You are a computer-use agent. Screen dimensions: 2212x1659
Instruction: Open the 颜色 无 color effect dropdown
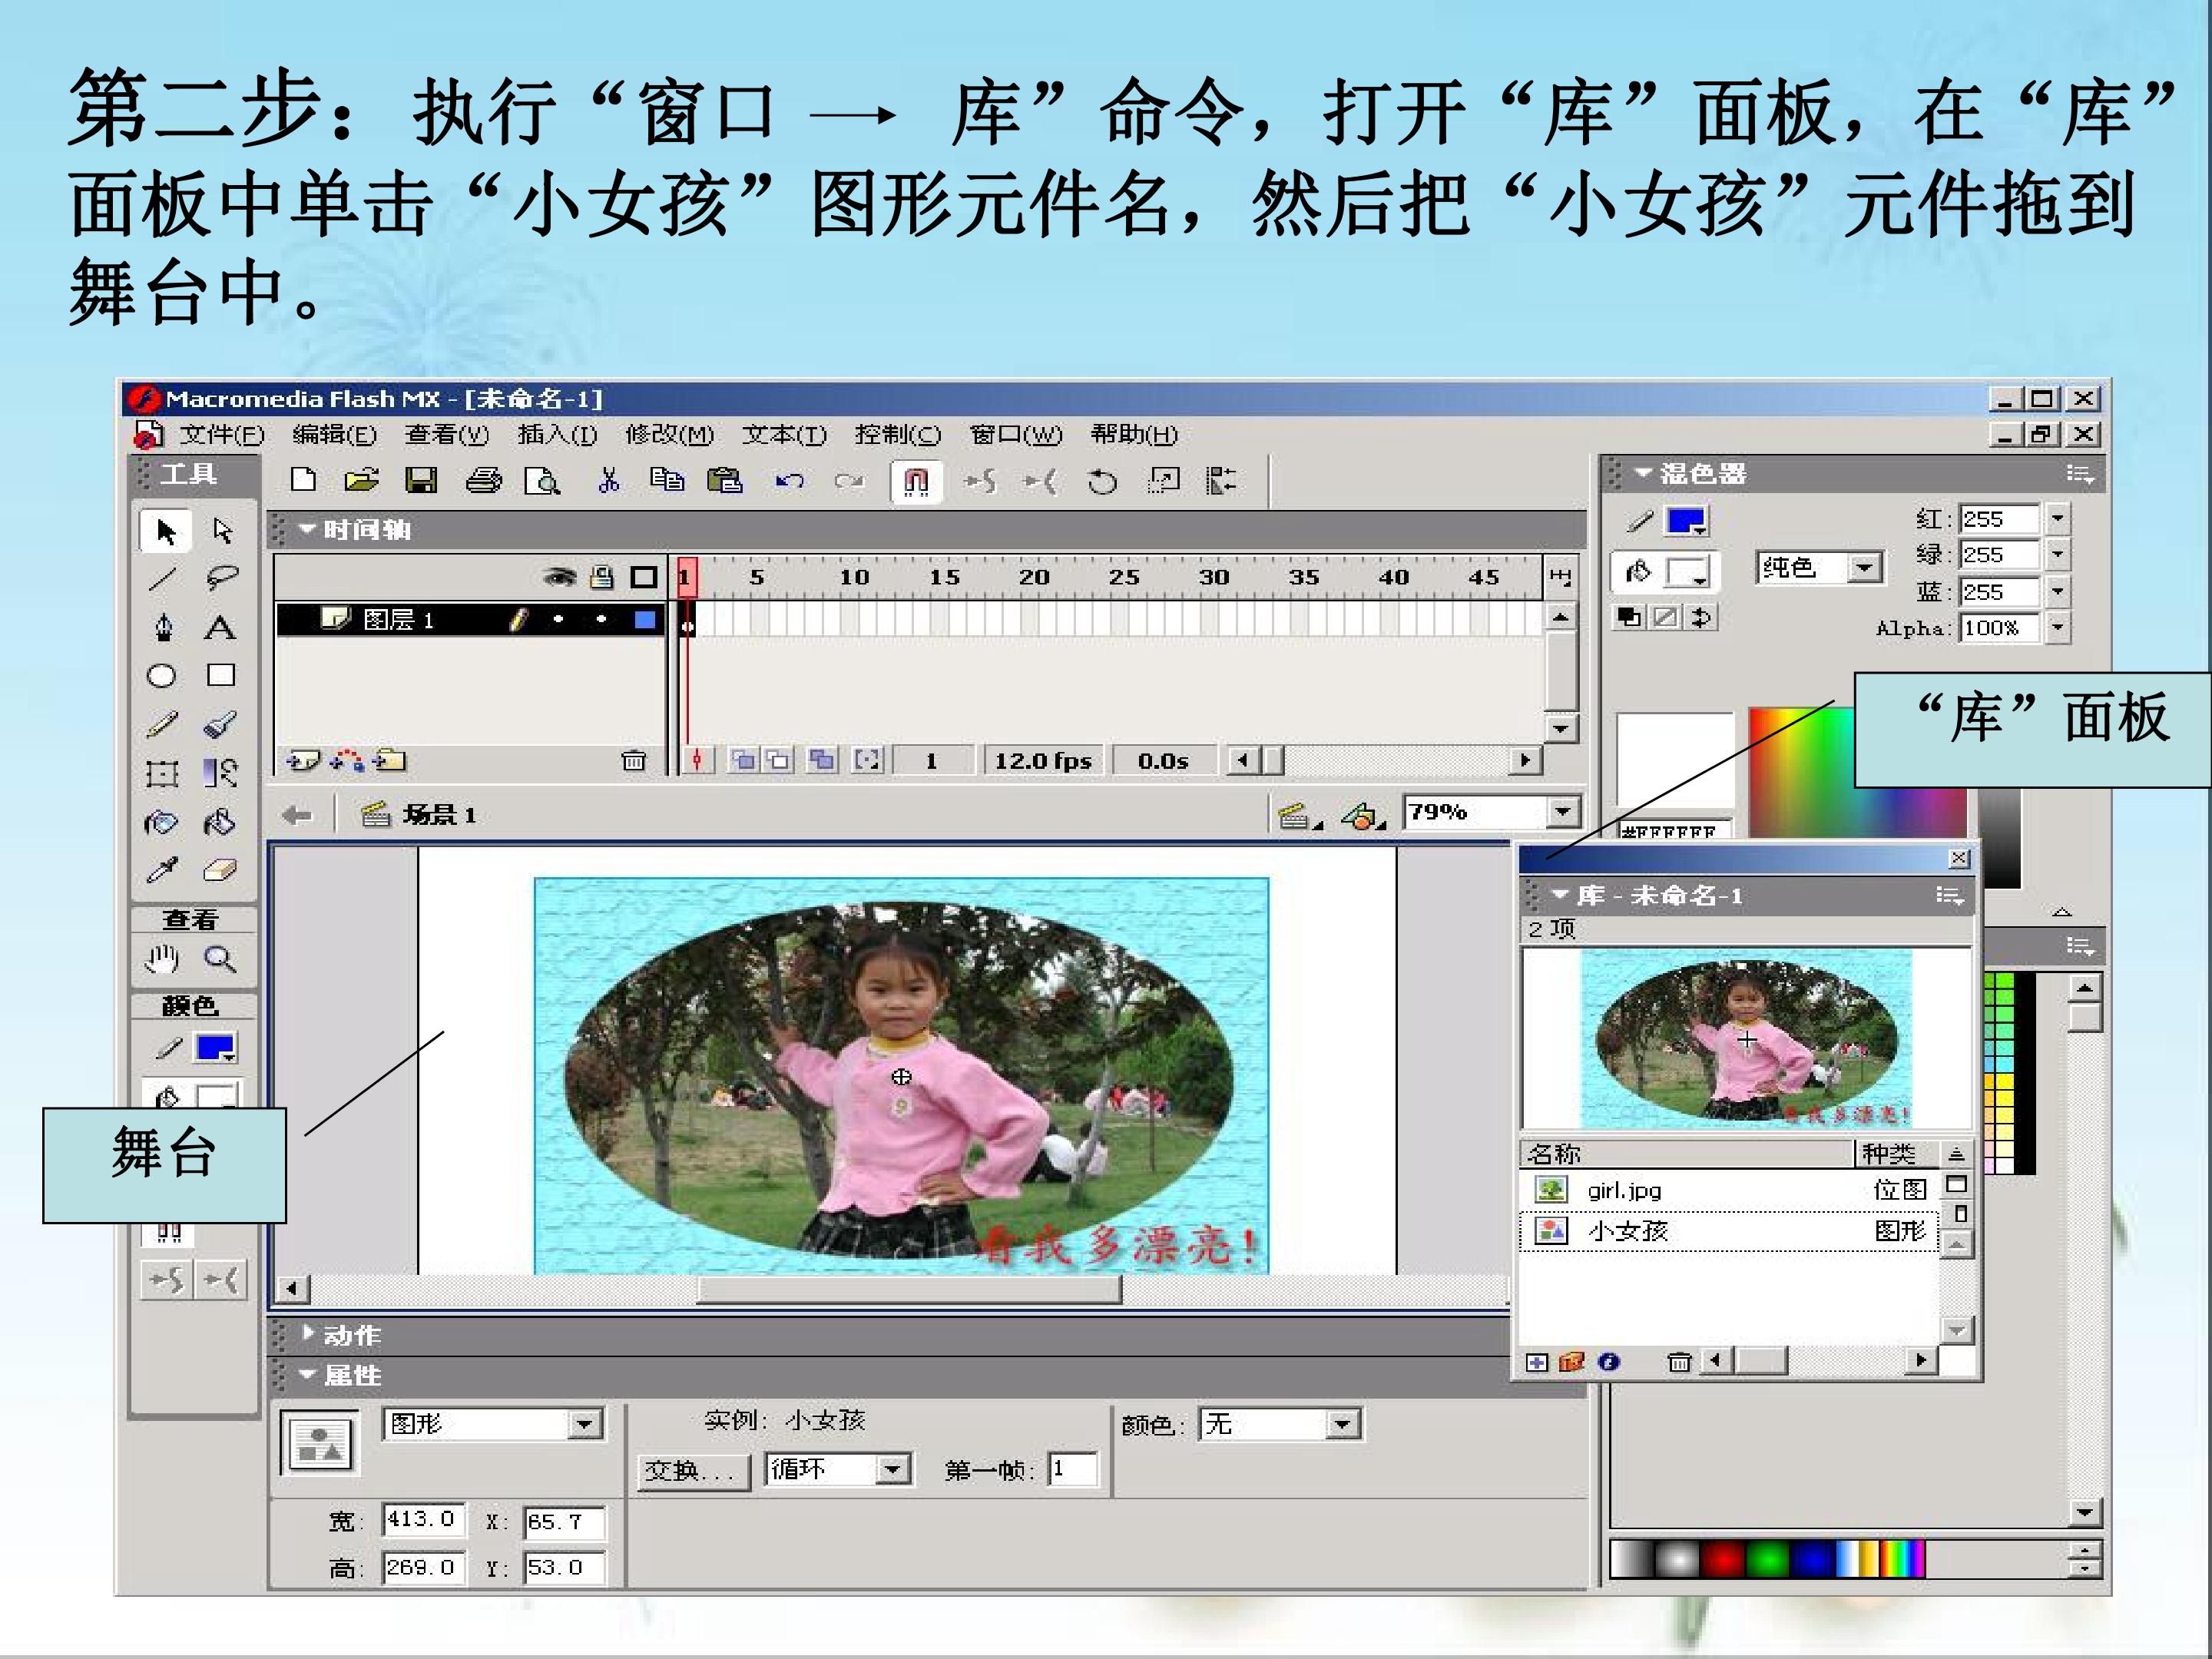1342,1424
